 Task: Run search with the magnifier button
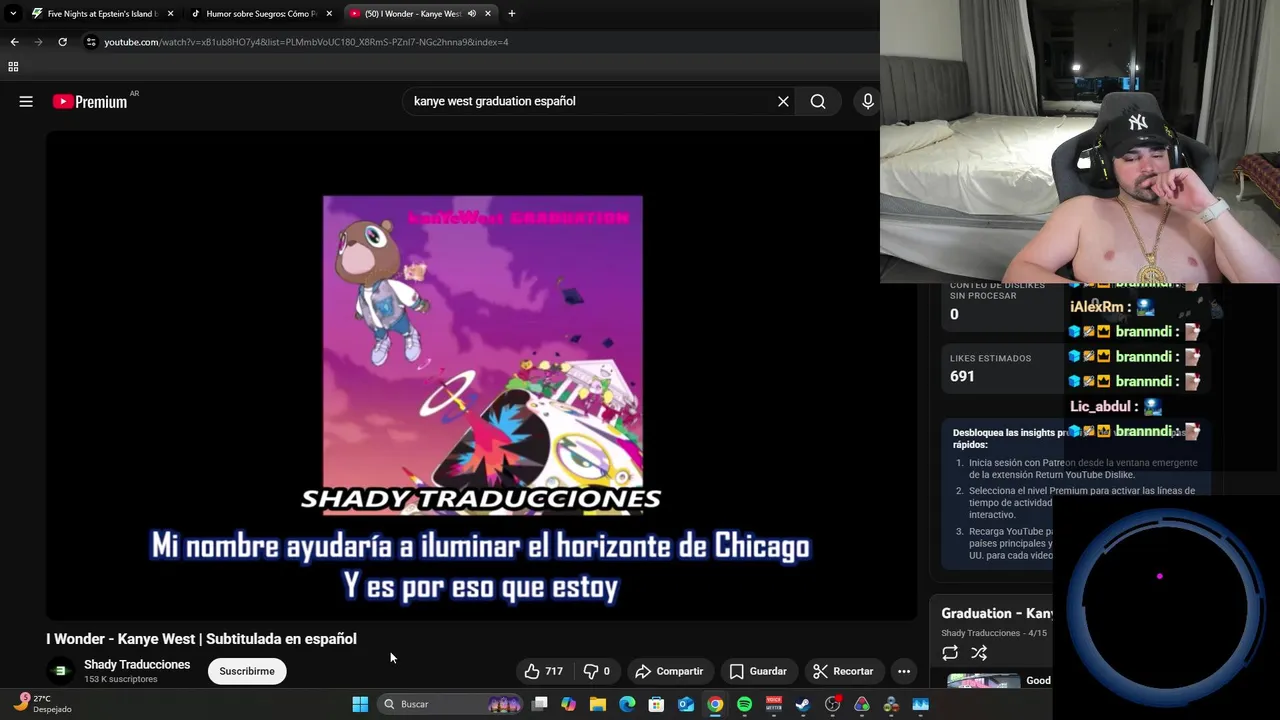click(818, 101)
